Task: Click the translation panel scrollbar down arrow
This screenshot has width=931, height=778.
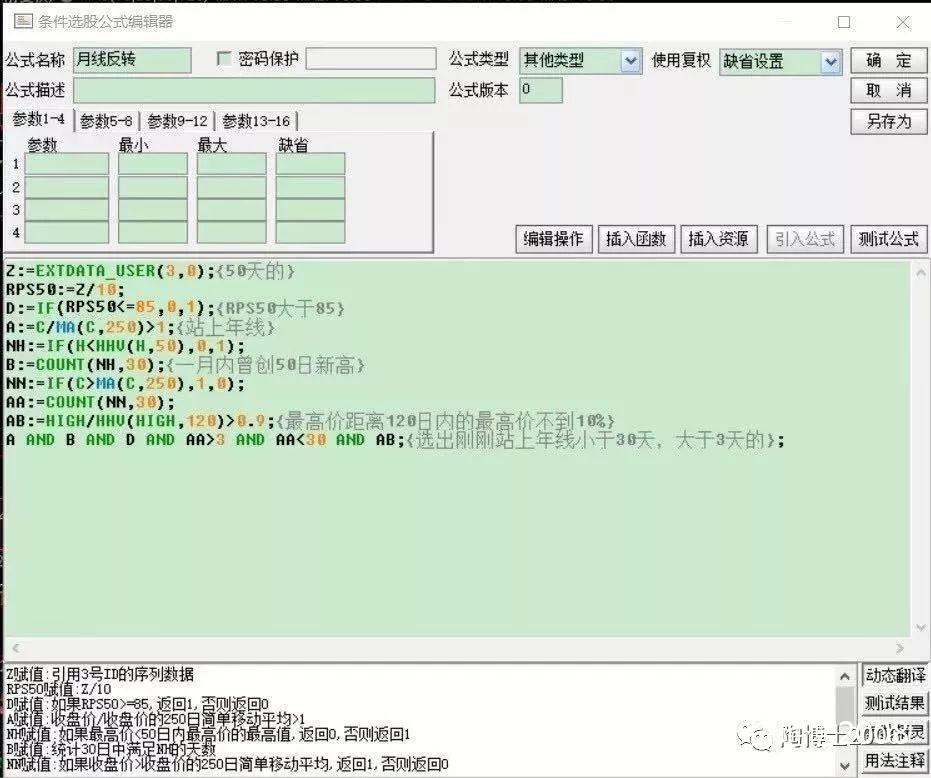Action: point(844,765)
